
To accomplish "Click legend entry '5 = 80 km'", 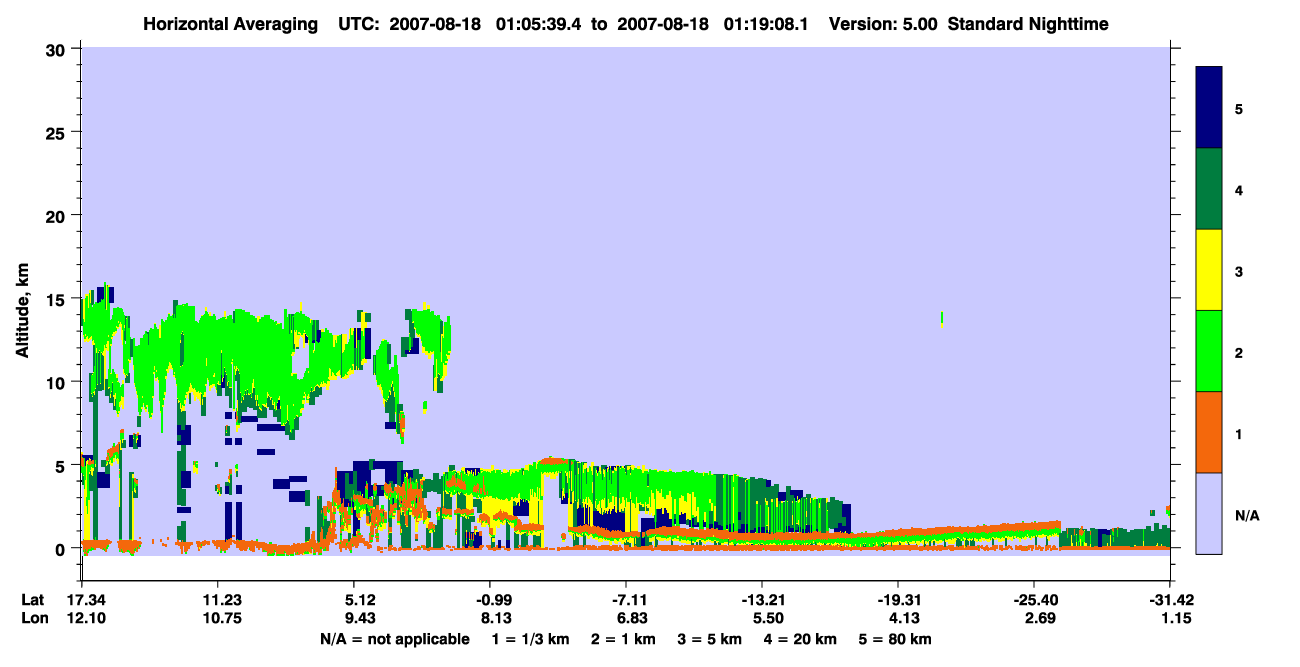I will [x=895, y=639].
